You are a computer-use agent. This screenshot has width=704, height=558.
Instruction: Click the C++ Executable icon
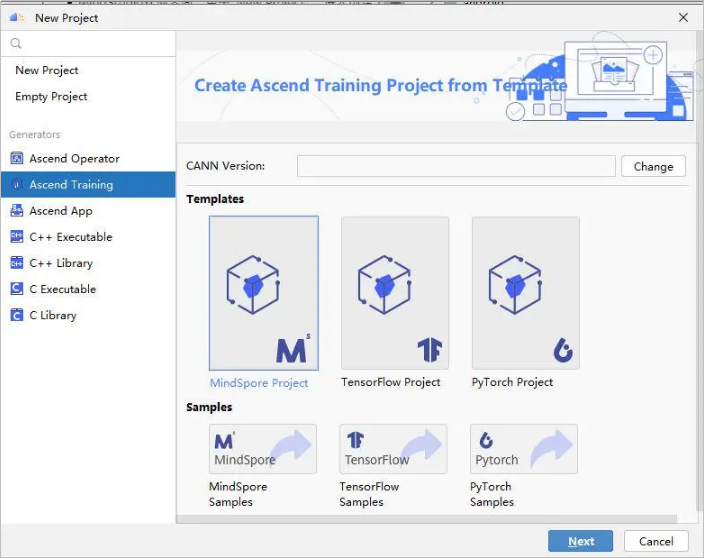click(17, 237)
